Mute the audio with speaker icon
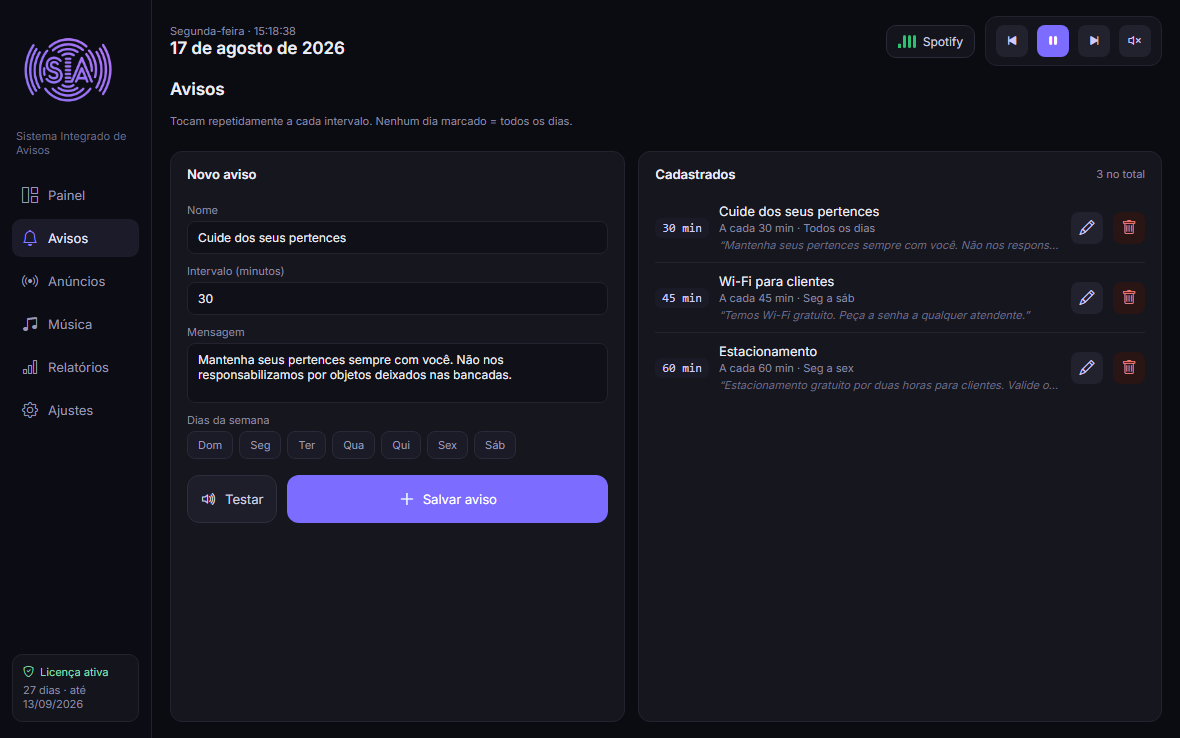This screenshot has height=738, width=1180. tap(1135, 41)
